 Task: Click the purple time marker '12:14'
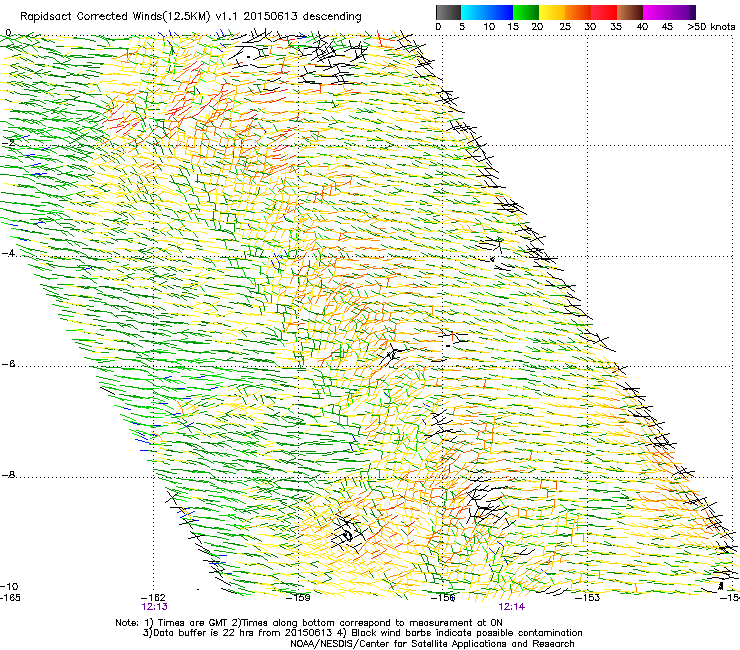512,607
